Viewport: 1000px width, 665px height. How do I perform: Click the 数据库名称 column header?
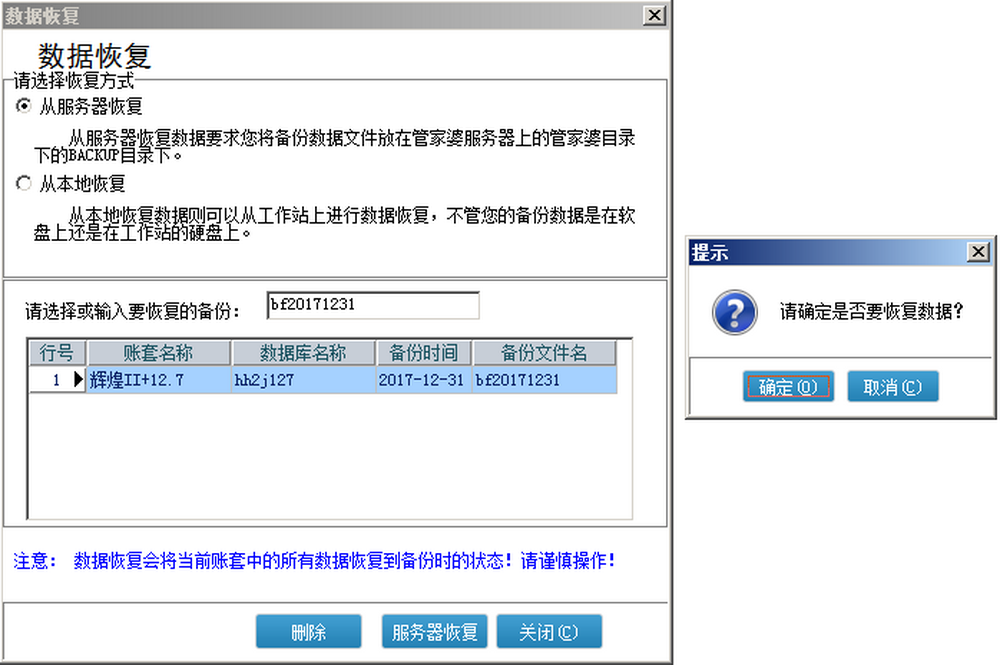[304, 353]
